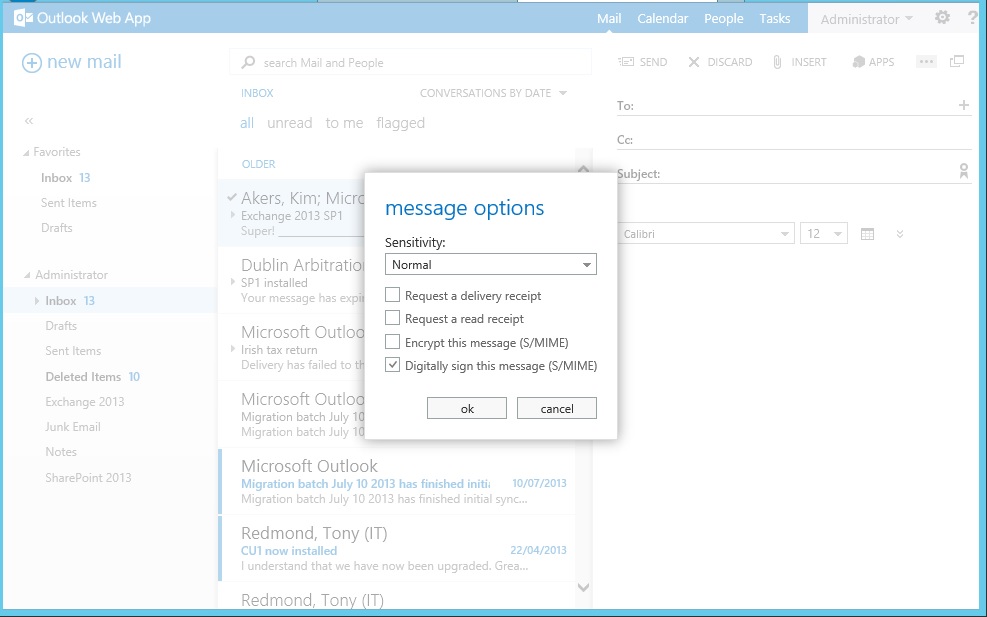
Task: Open the Administrator account menu
Action: point(866,19)
